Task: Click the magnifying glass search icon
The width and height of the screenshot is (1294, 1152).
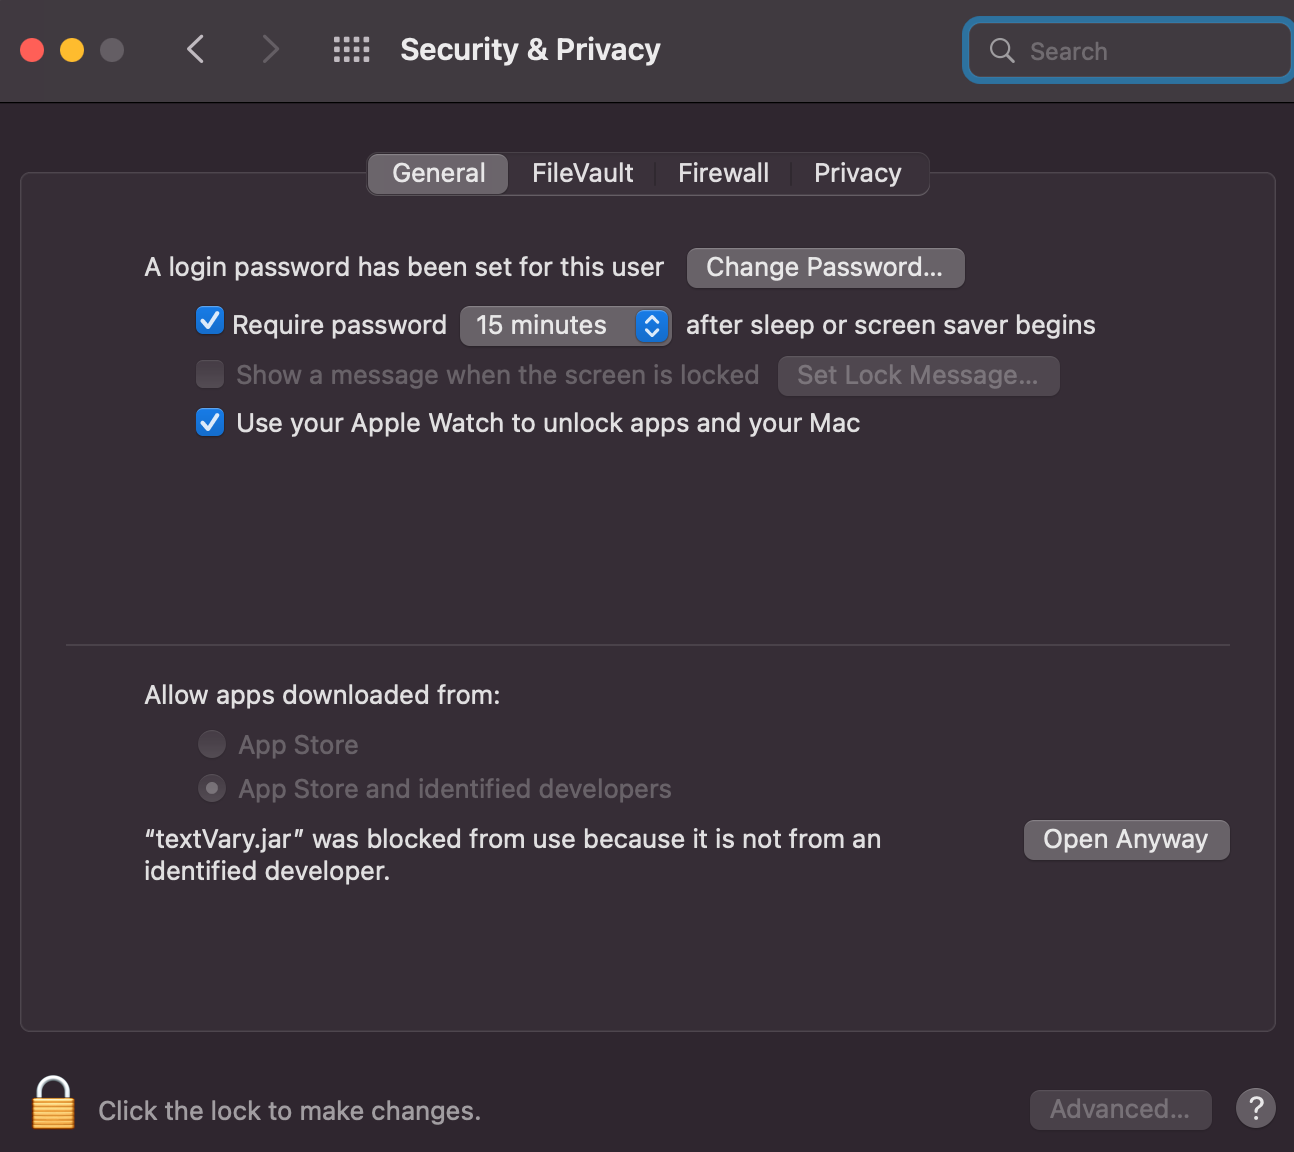Action: [x=1002, y=50]
